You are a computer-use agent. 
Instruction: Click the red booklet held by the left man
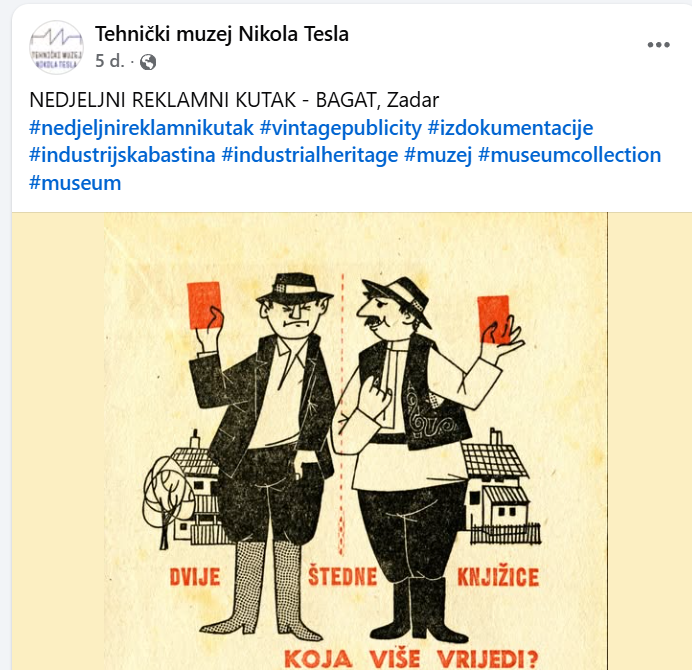tap(204, 305)
